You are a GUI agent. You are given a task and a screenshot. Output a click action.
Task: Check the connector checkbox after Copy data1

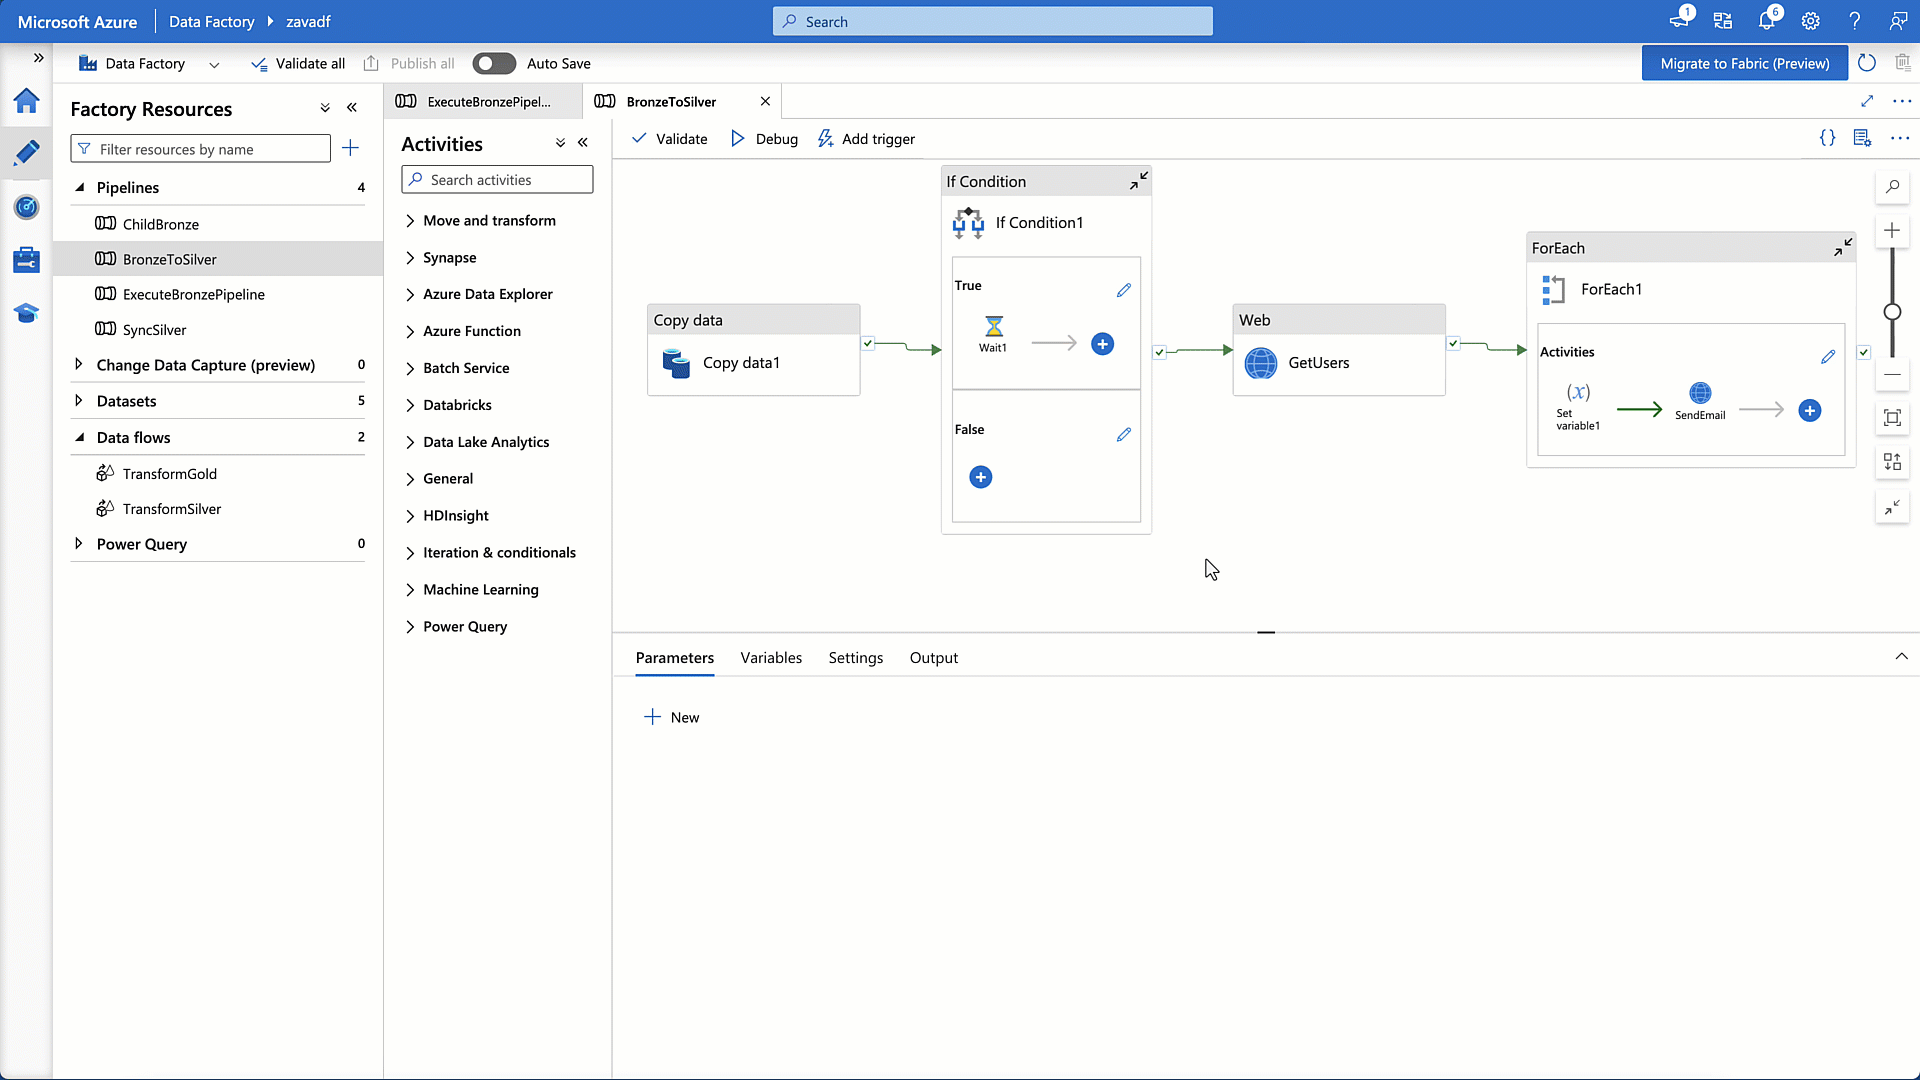tap(868, 342)
